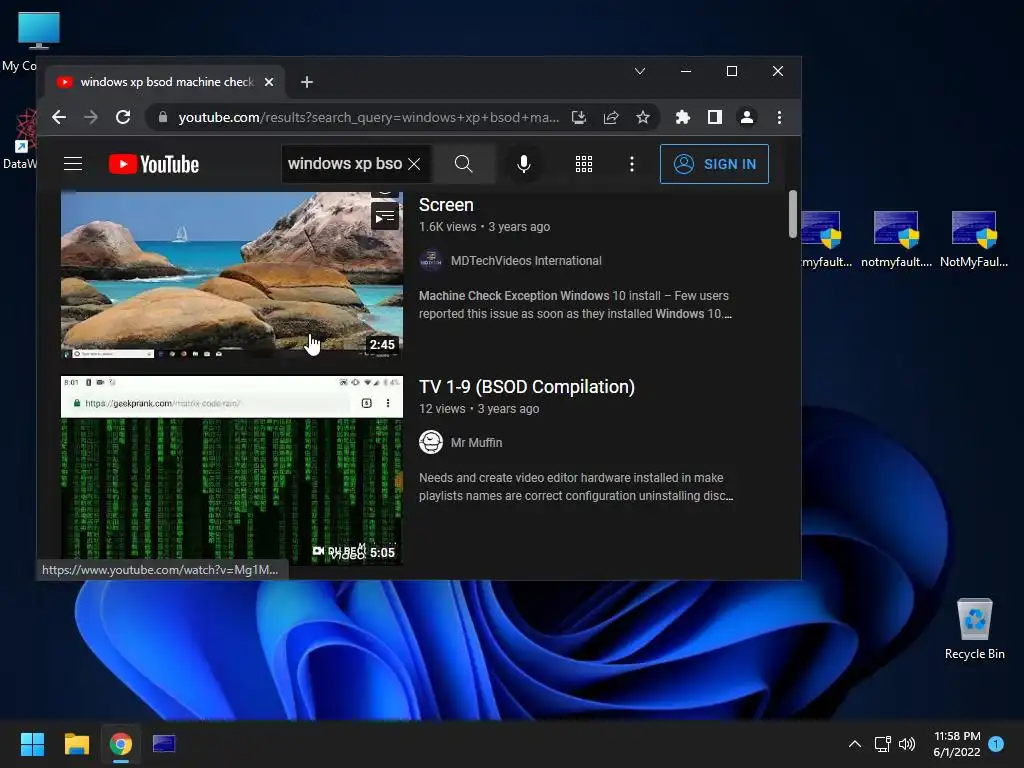
Task: Click the Machine Check Exception description text
Action: click(x=575, y=304)
